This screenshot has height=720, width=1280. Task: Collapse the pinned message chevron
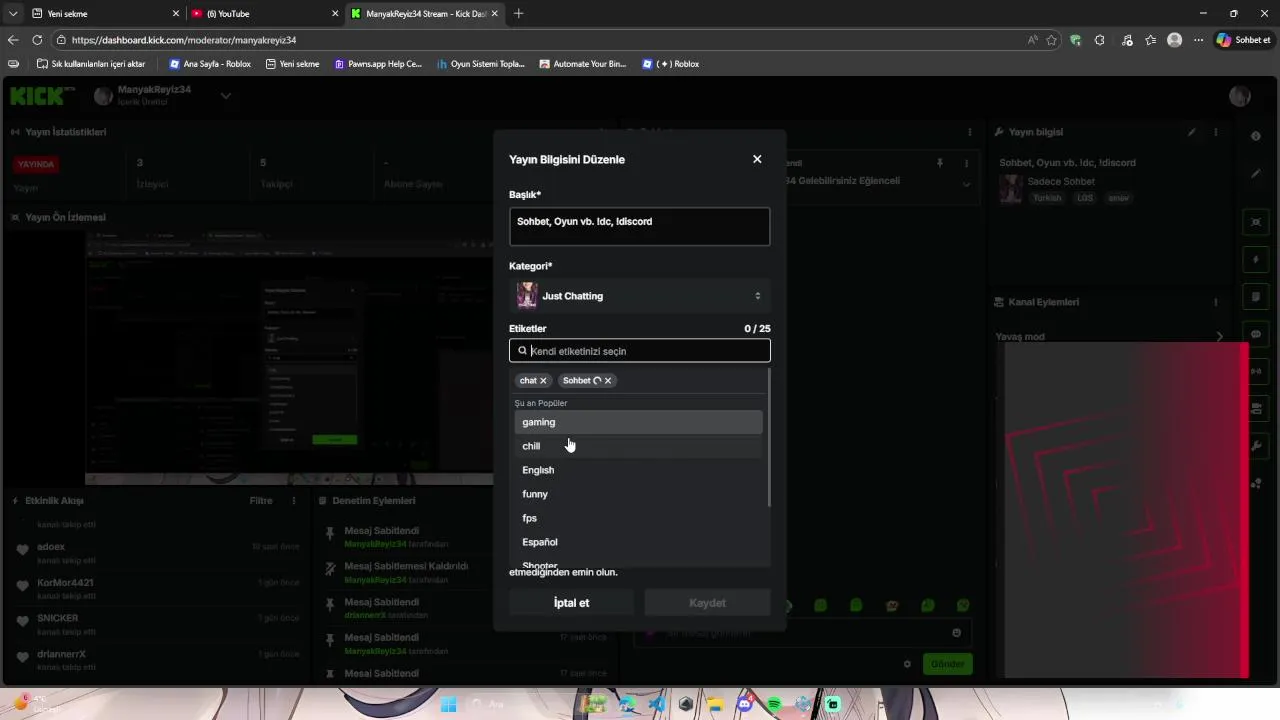(x=966, y=184)
